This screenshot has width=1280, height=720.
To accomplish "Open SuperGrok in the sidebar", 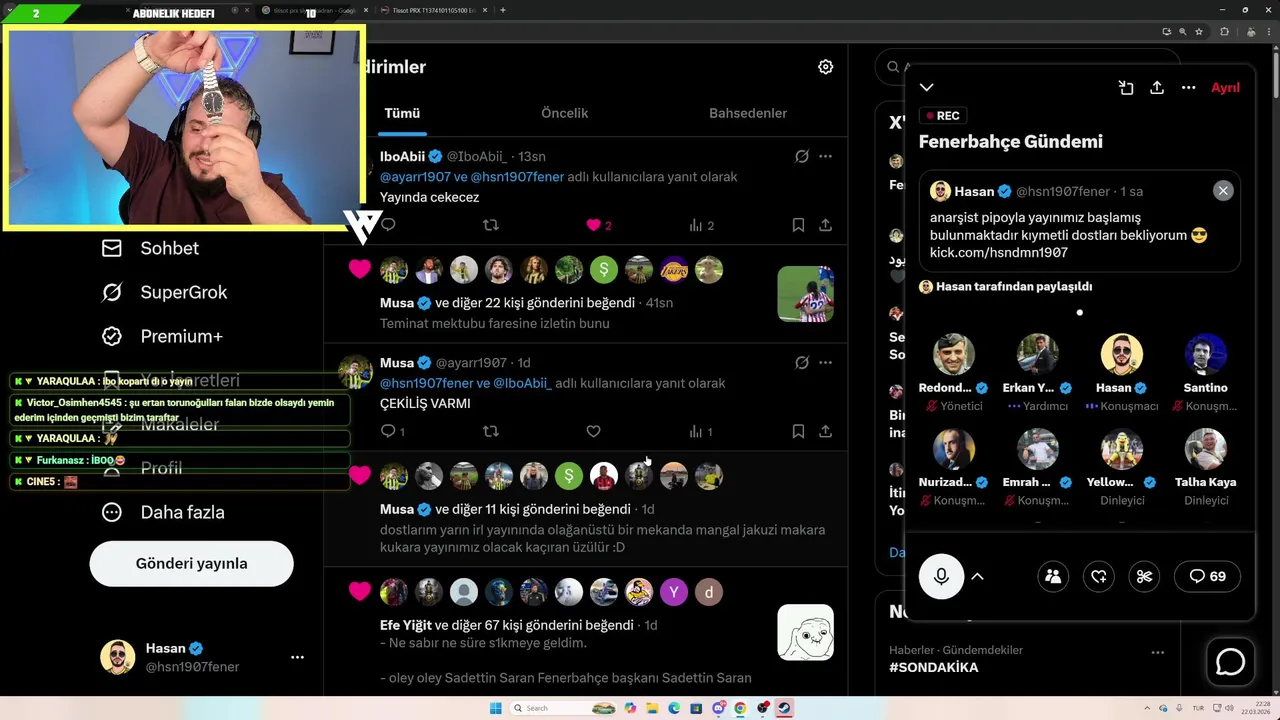I will (164, 292).
